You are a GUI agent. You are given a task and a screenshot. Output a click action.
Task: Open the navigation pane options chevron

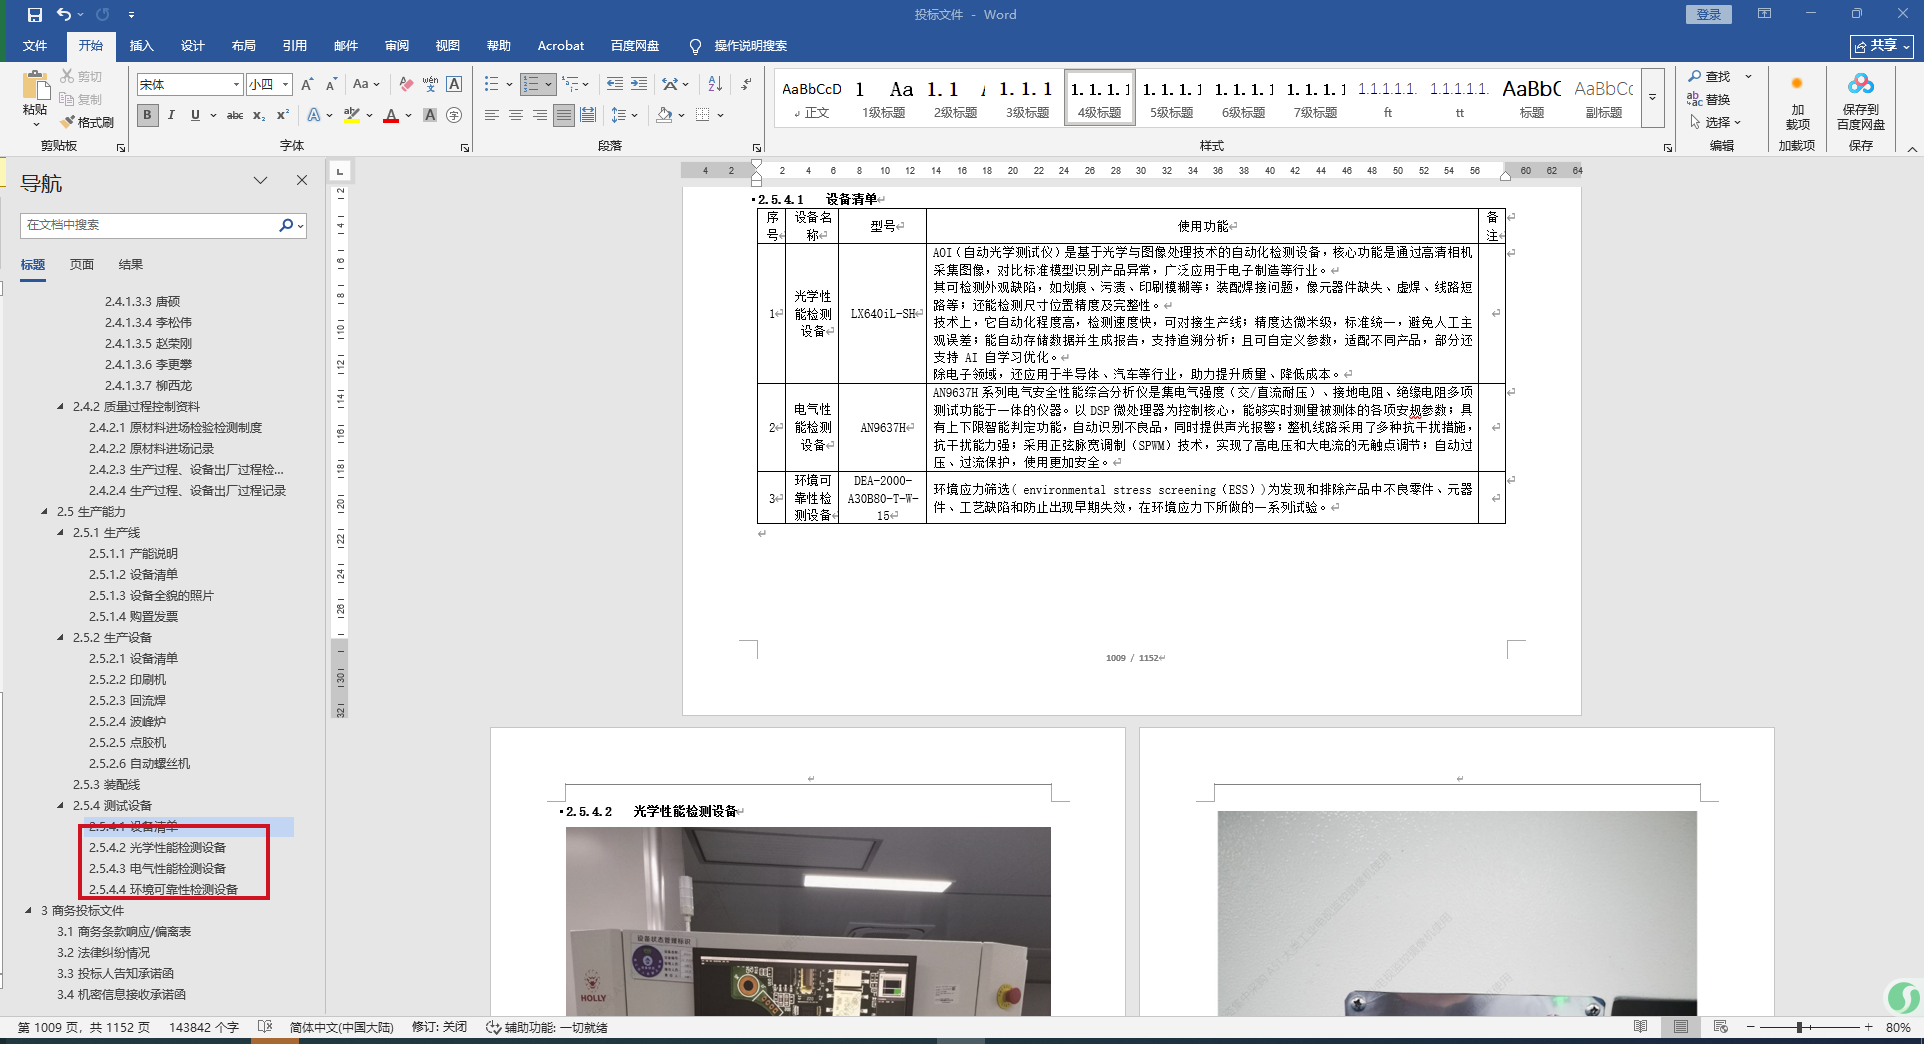click(x=260, y=181)
